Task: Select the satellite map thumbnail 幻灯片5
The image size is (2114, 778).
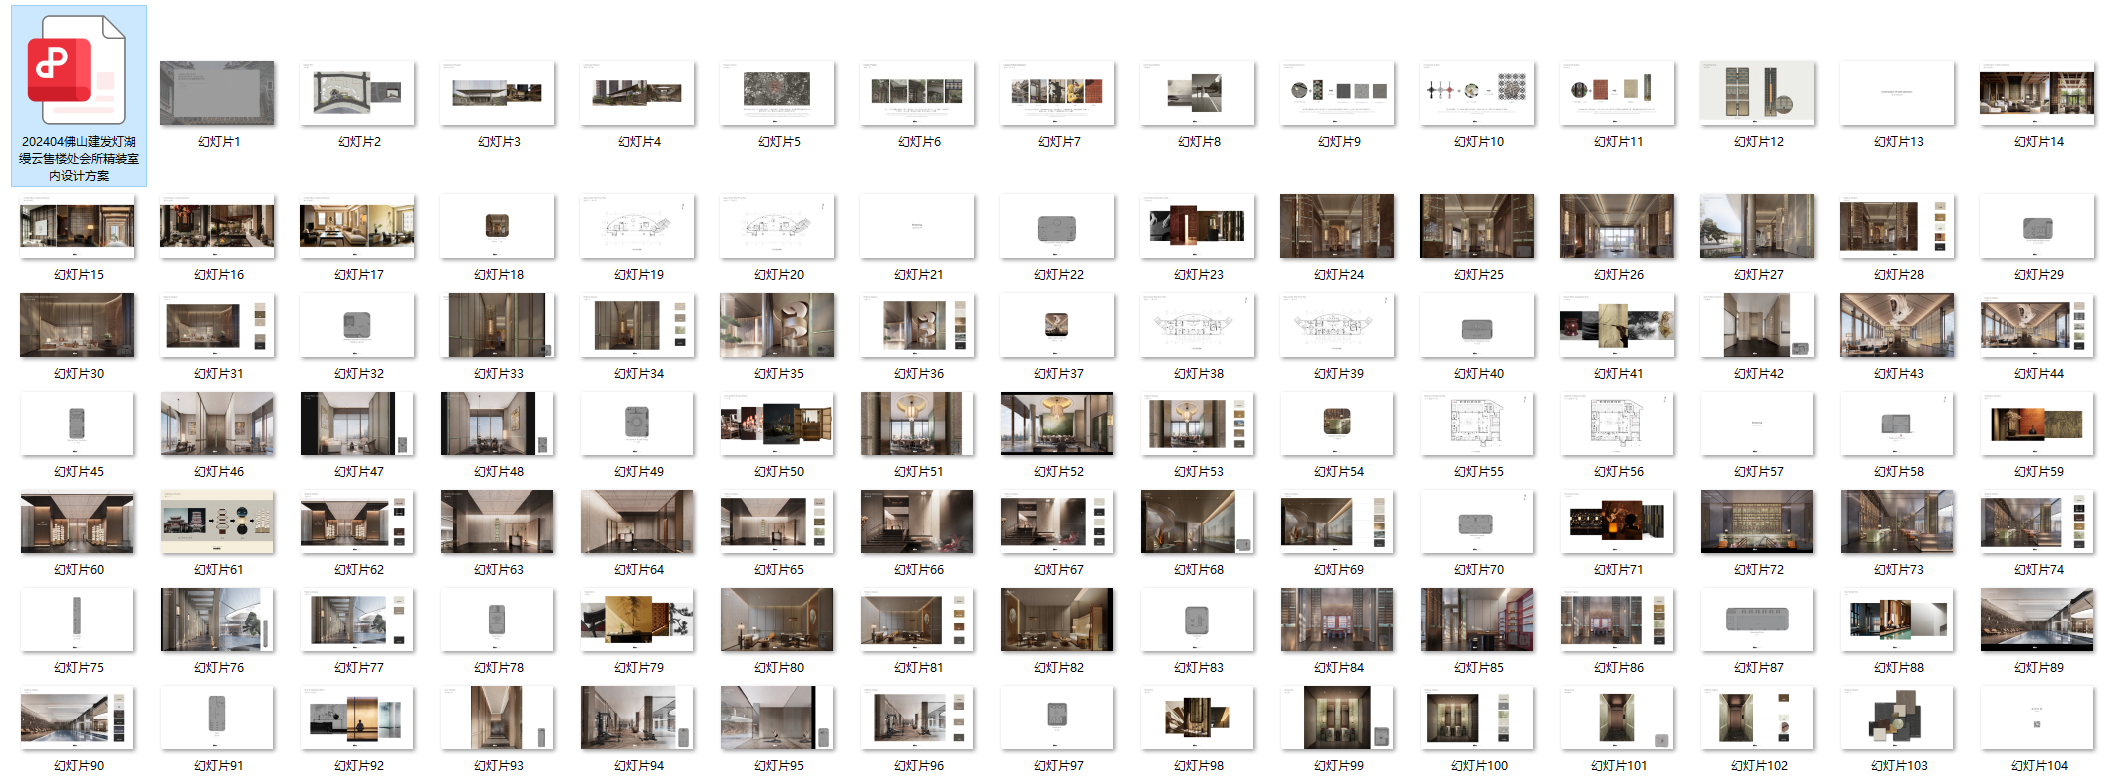Action: click(x=777, y=93)
